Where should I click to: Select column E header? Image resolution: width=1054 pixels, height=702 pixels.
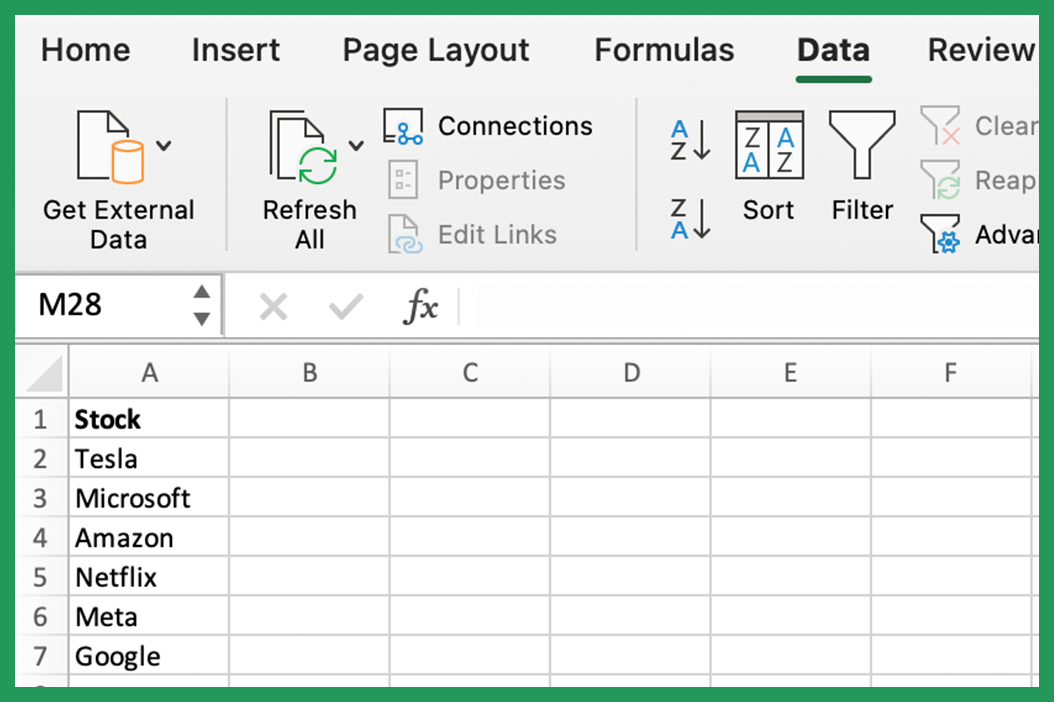(x=790, y=373)
